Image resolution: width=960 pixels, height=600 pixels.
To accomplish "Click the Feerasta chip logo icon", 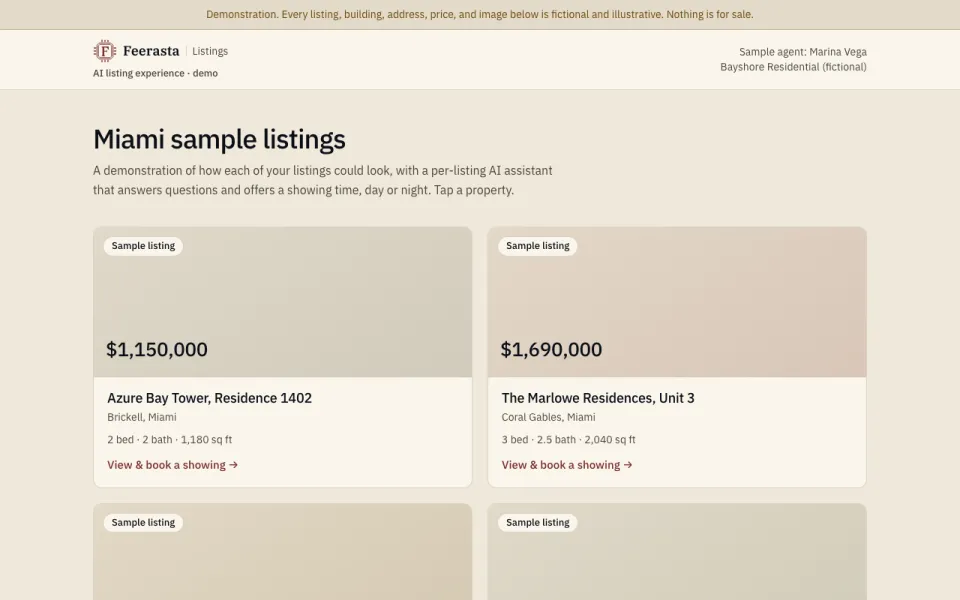I will [x=105, y=51].
